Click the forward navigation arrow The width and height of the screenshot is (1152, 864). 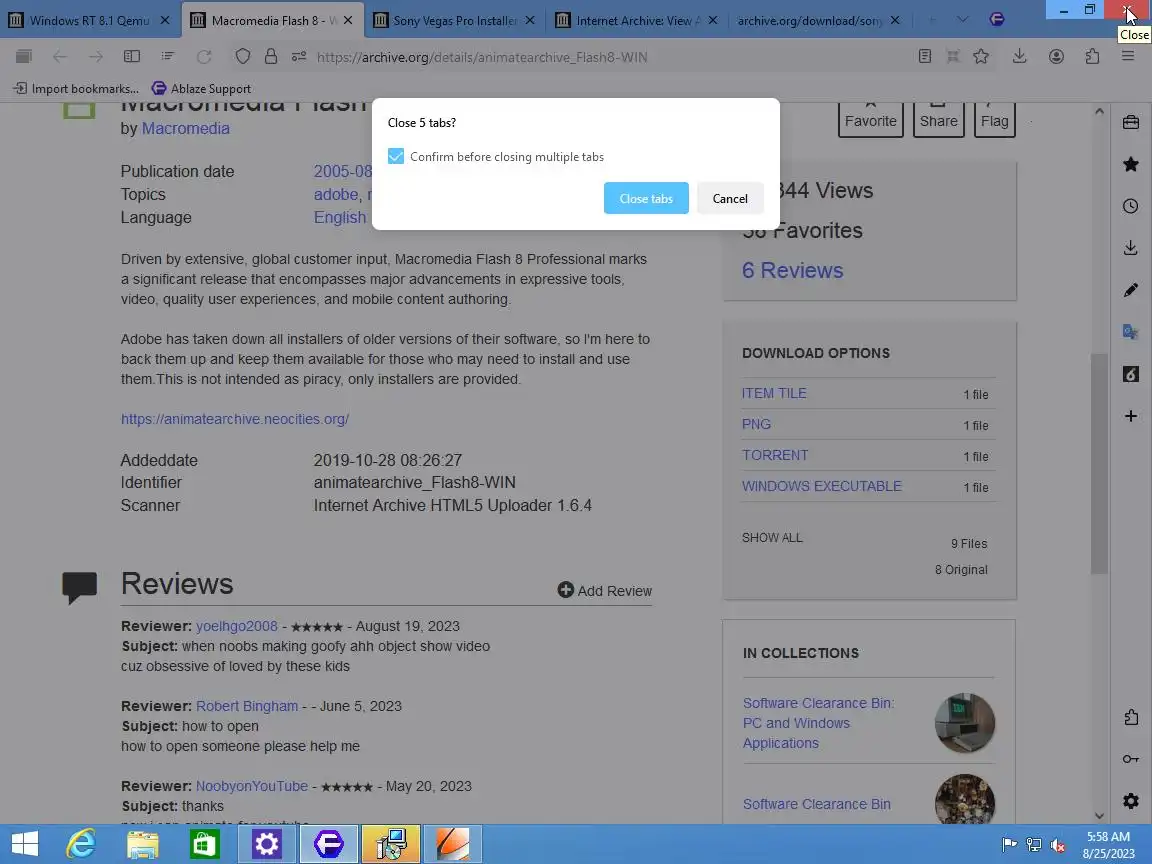coord(96,57)
